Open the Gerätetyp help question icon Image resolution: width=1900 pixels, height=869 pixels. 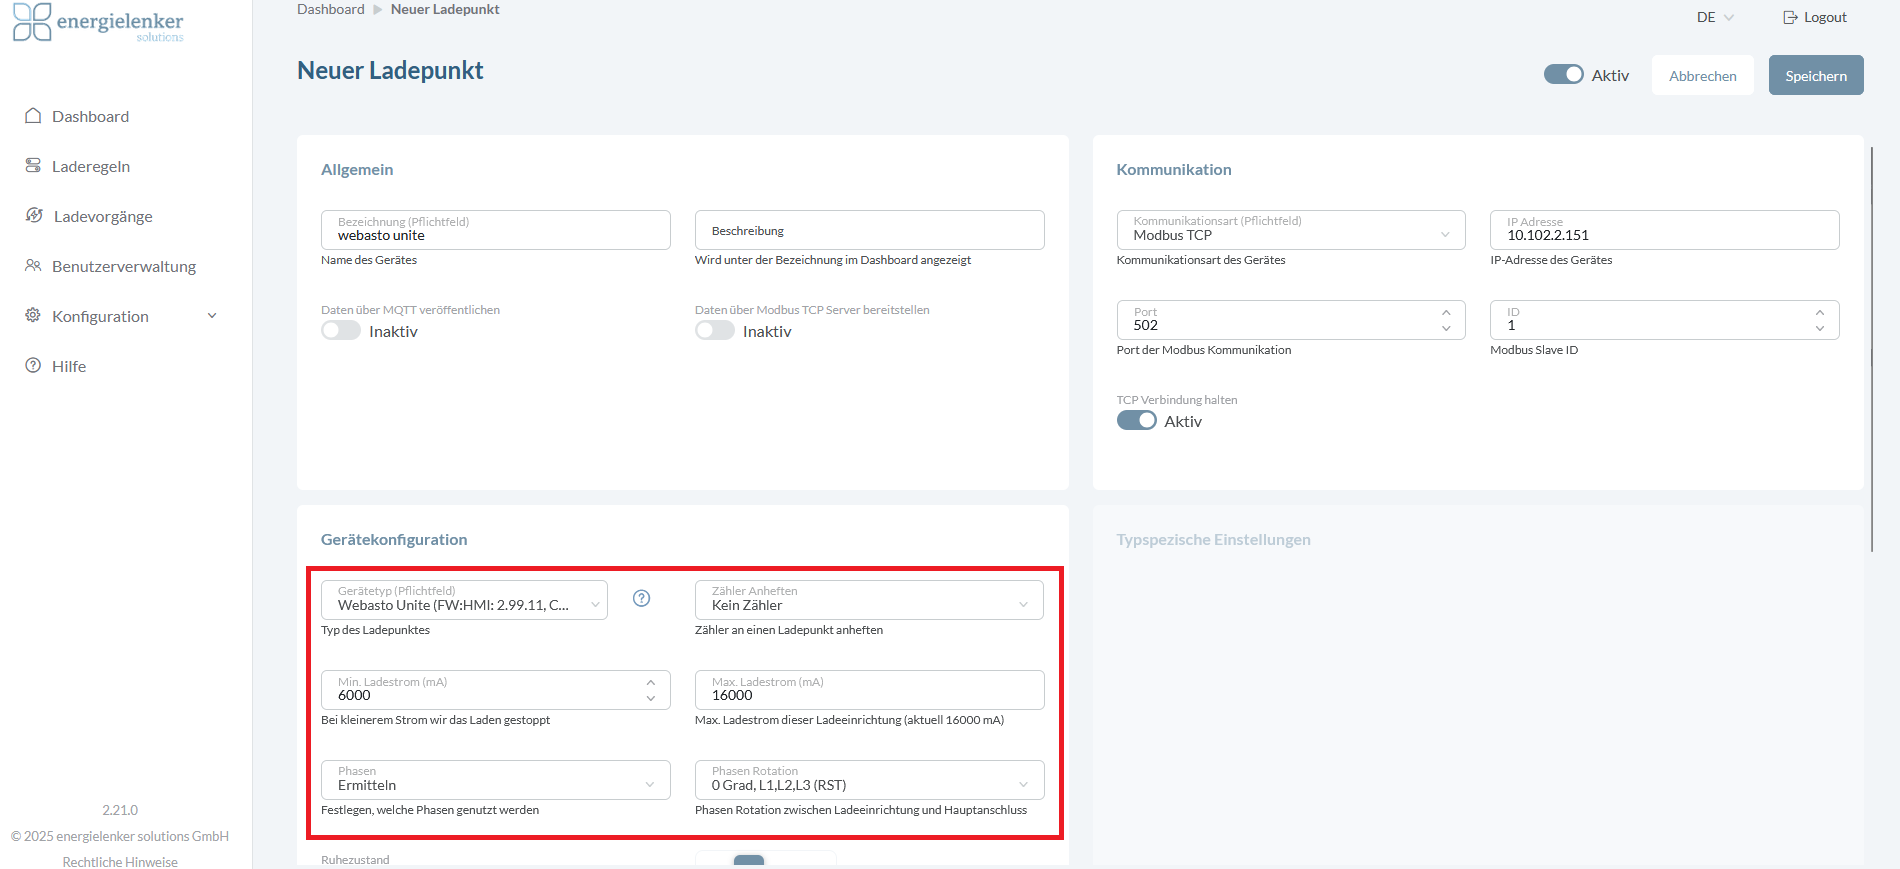pos(642,598)
